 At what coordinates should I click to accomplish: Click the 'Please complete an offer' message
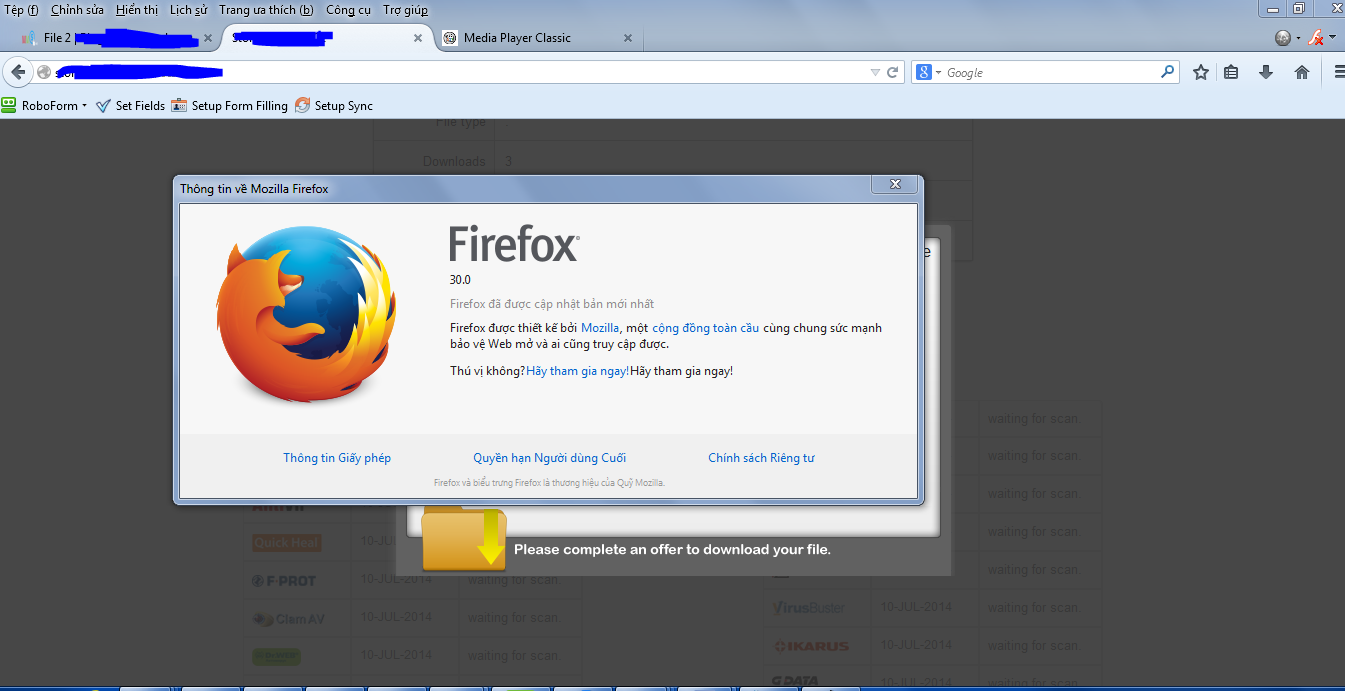coord(672,550)
